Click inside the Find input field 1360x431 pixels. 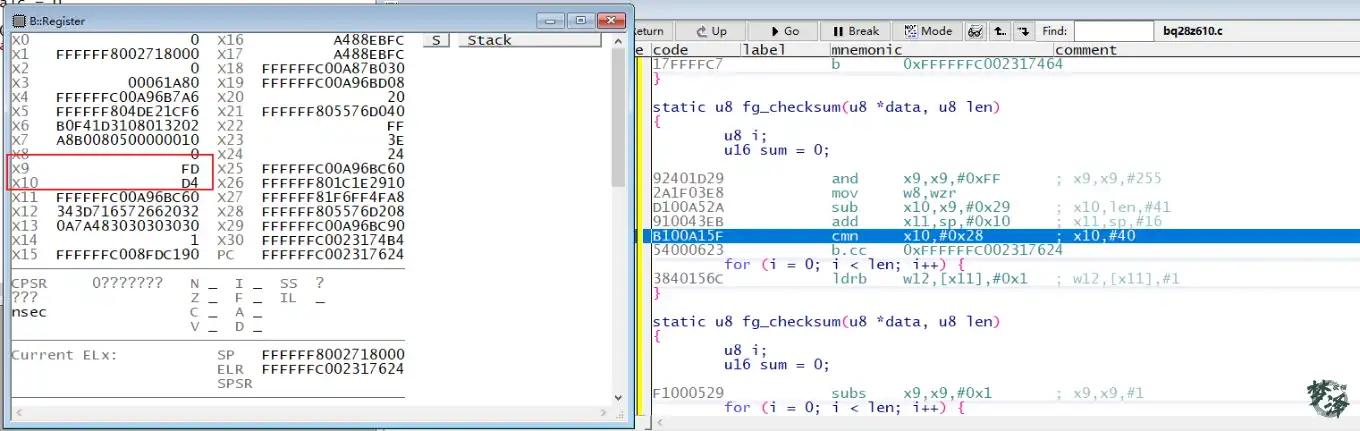(1113, 31)
